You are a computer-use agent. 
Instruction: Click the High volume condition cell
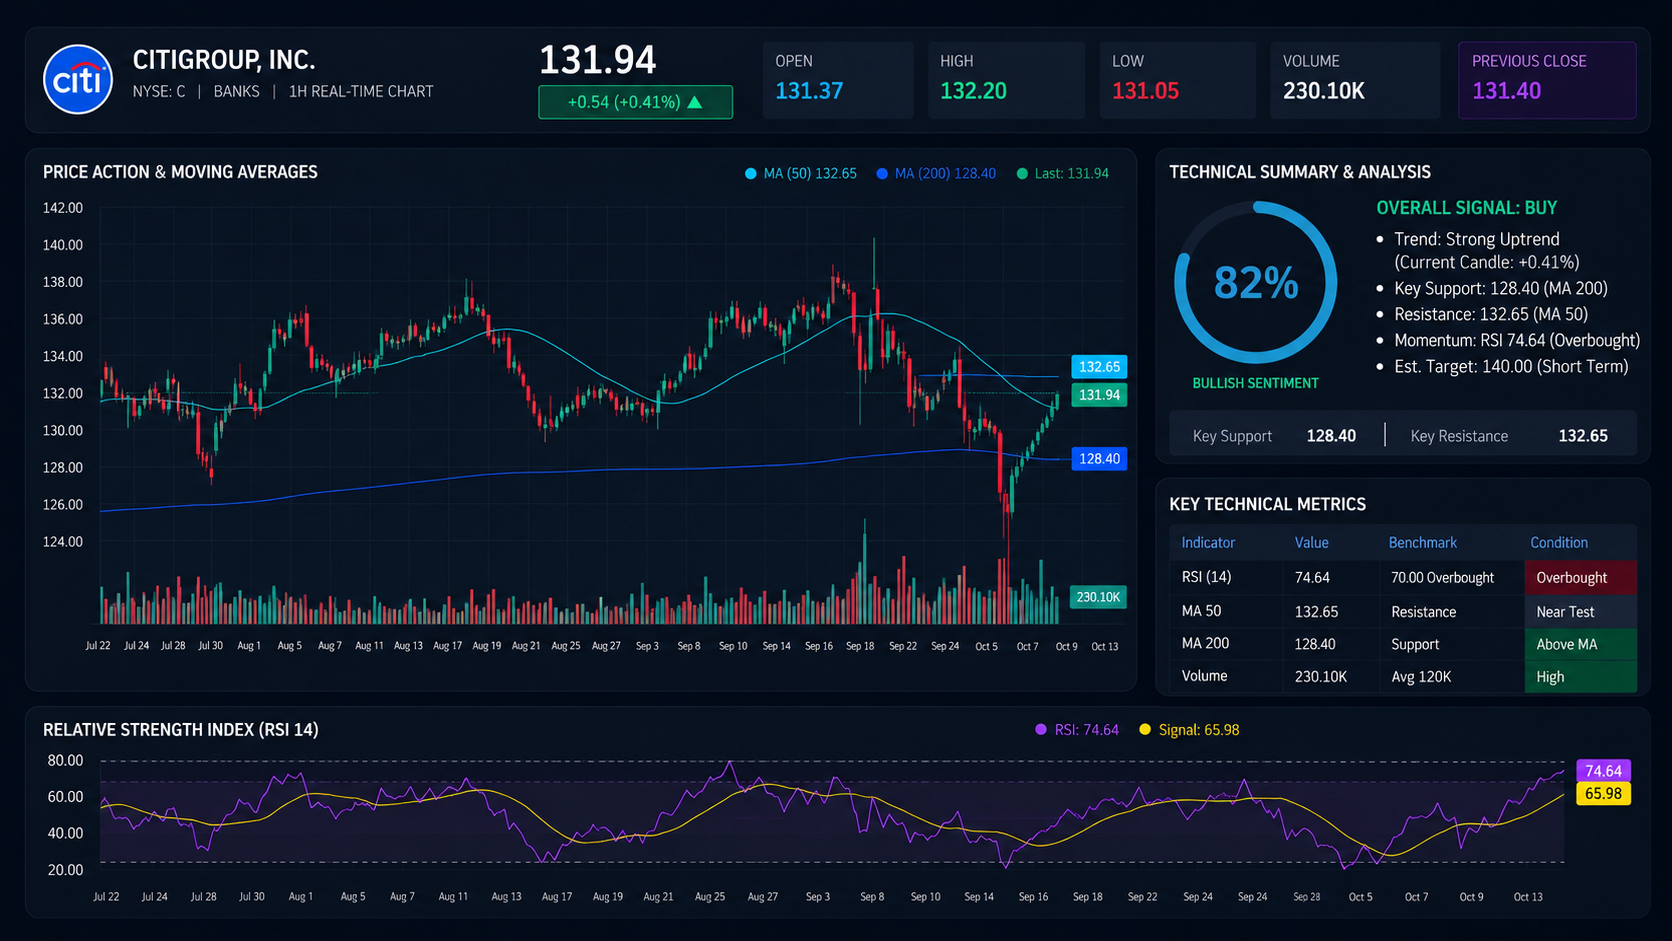pyautogui.click(x=1581, y=677)
